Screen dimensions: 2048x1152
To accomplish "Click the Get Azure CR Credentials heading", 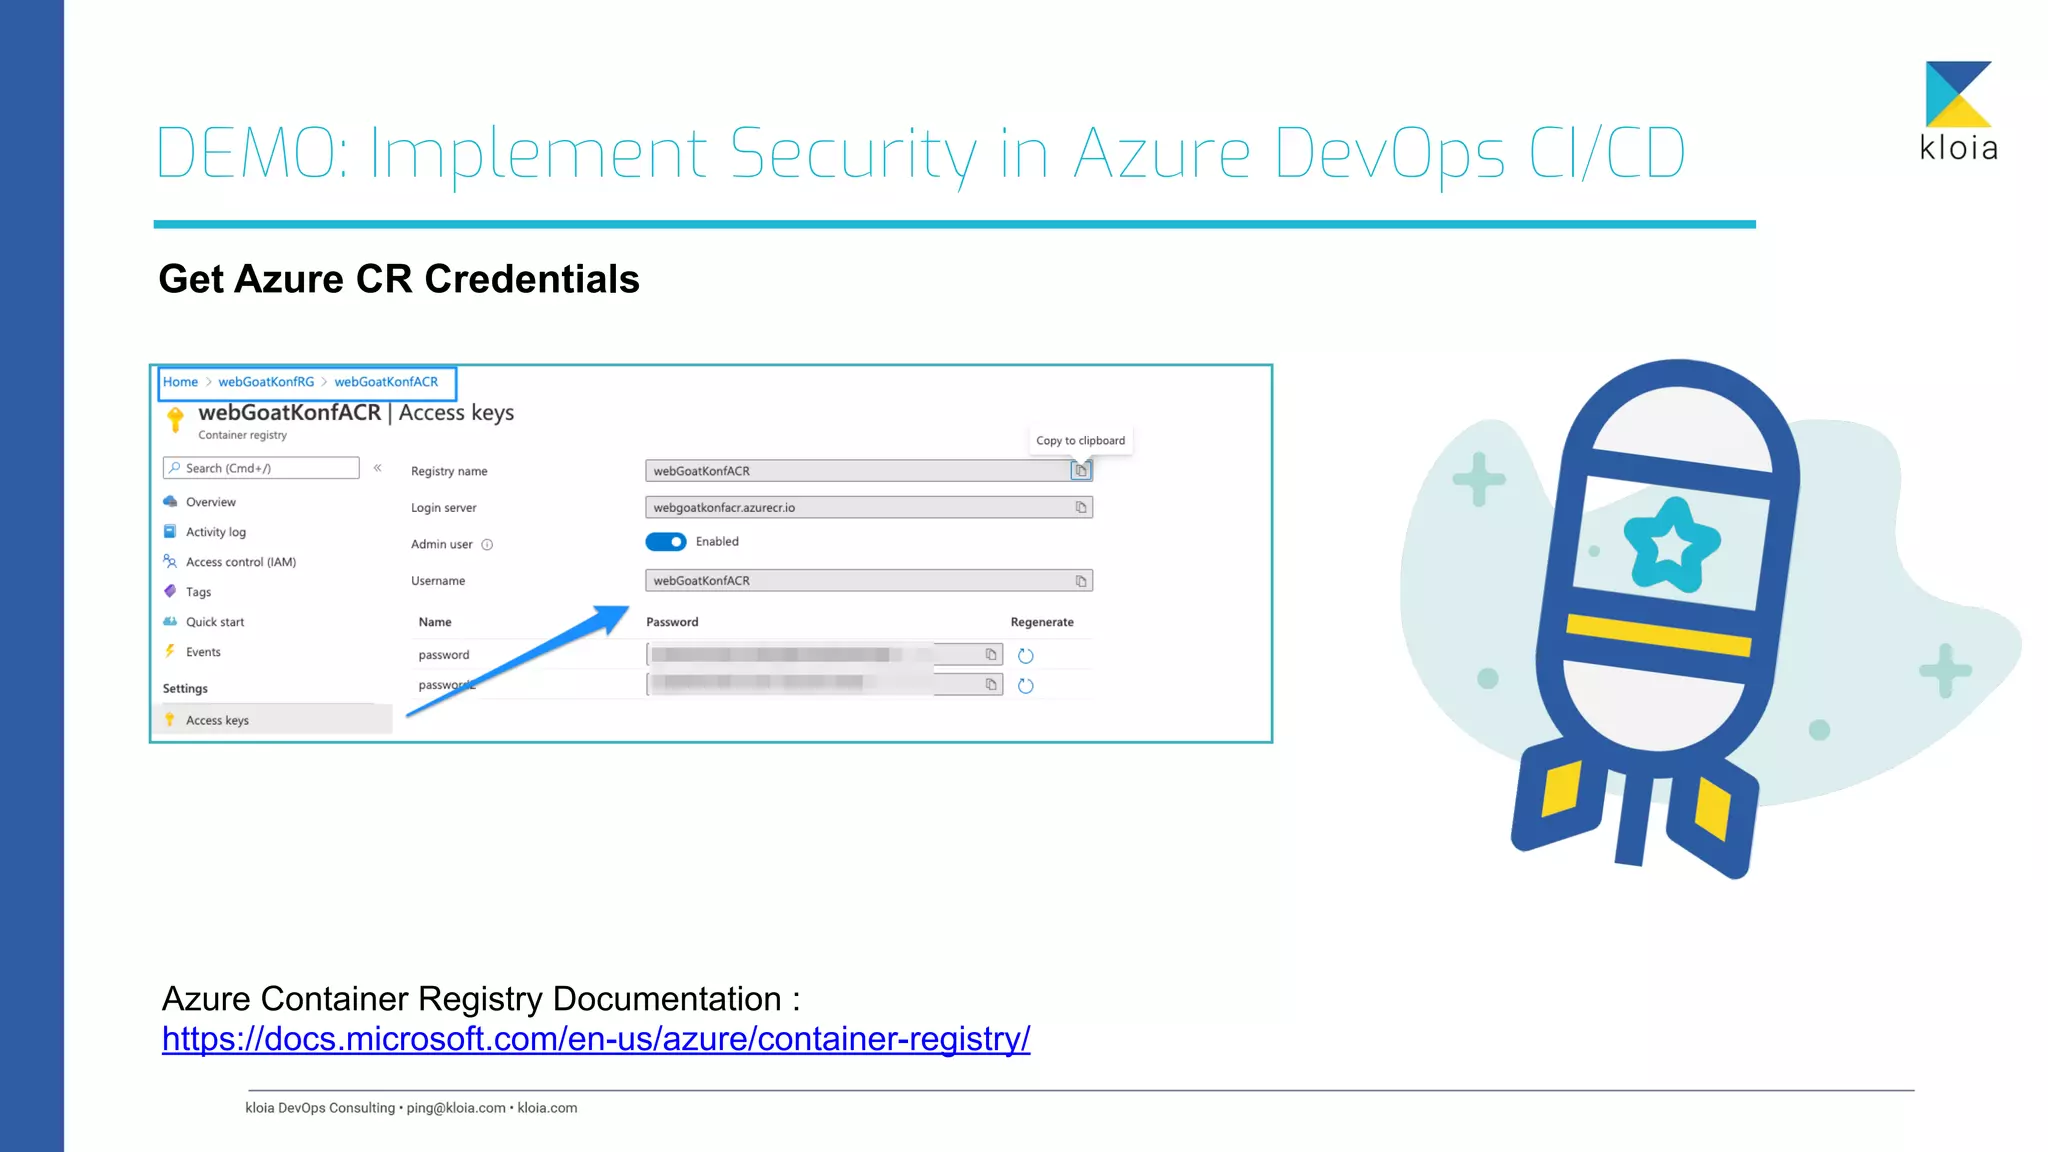I will [399, 279].
